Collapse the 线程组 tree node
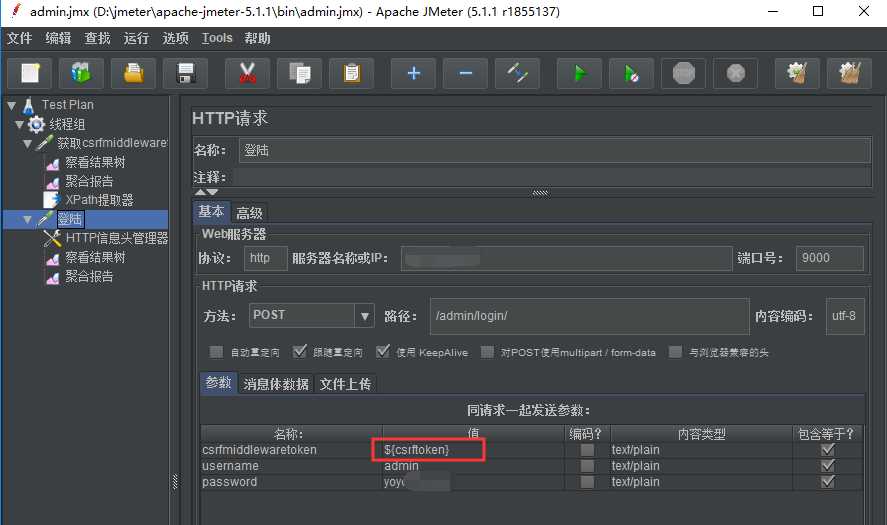887x525 pixels. point(20,124)
